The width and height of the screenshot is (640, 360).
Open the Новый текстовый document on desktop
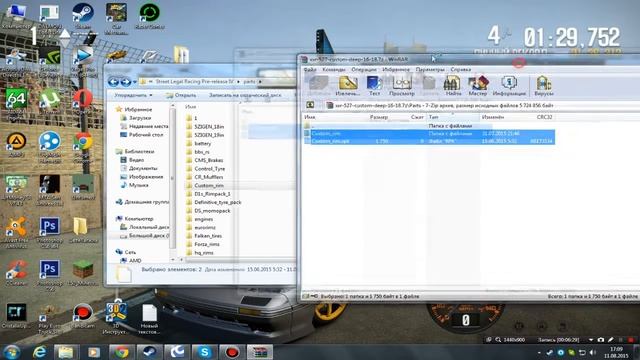pyautogui.click(x=149, y=319)
